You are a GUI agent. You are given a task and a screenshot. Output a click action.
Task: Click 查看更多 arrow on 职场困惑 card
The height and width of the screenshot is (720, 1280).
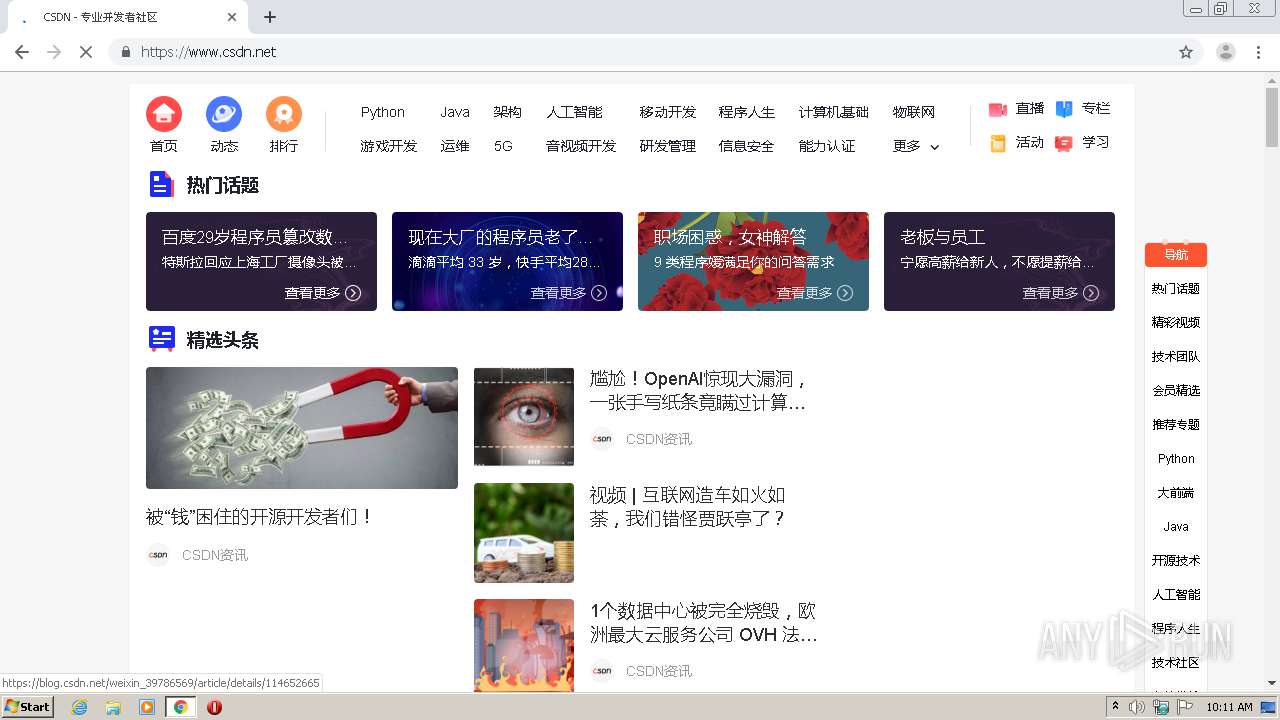click(845, 293)
